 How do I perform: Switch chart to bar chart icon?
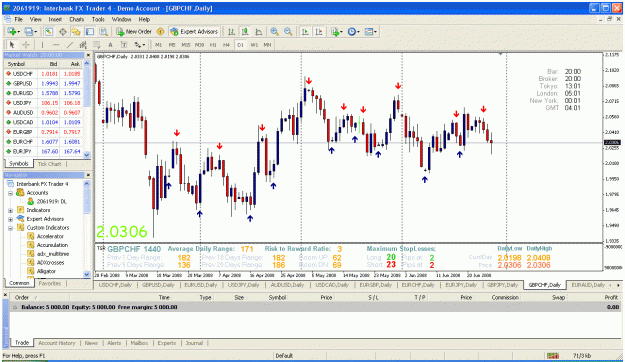point(231,31)
